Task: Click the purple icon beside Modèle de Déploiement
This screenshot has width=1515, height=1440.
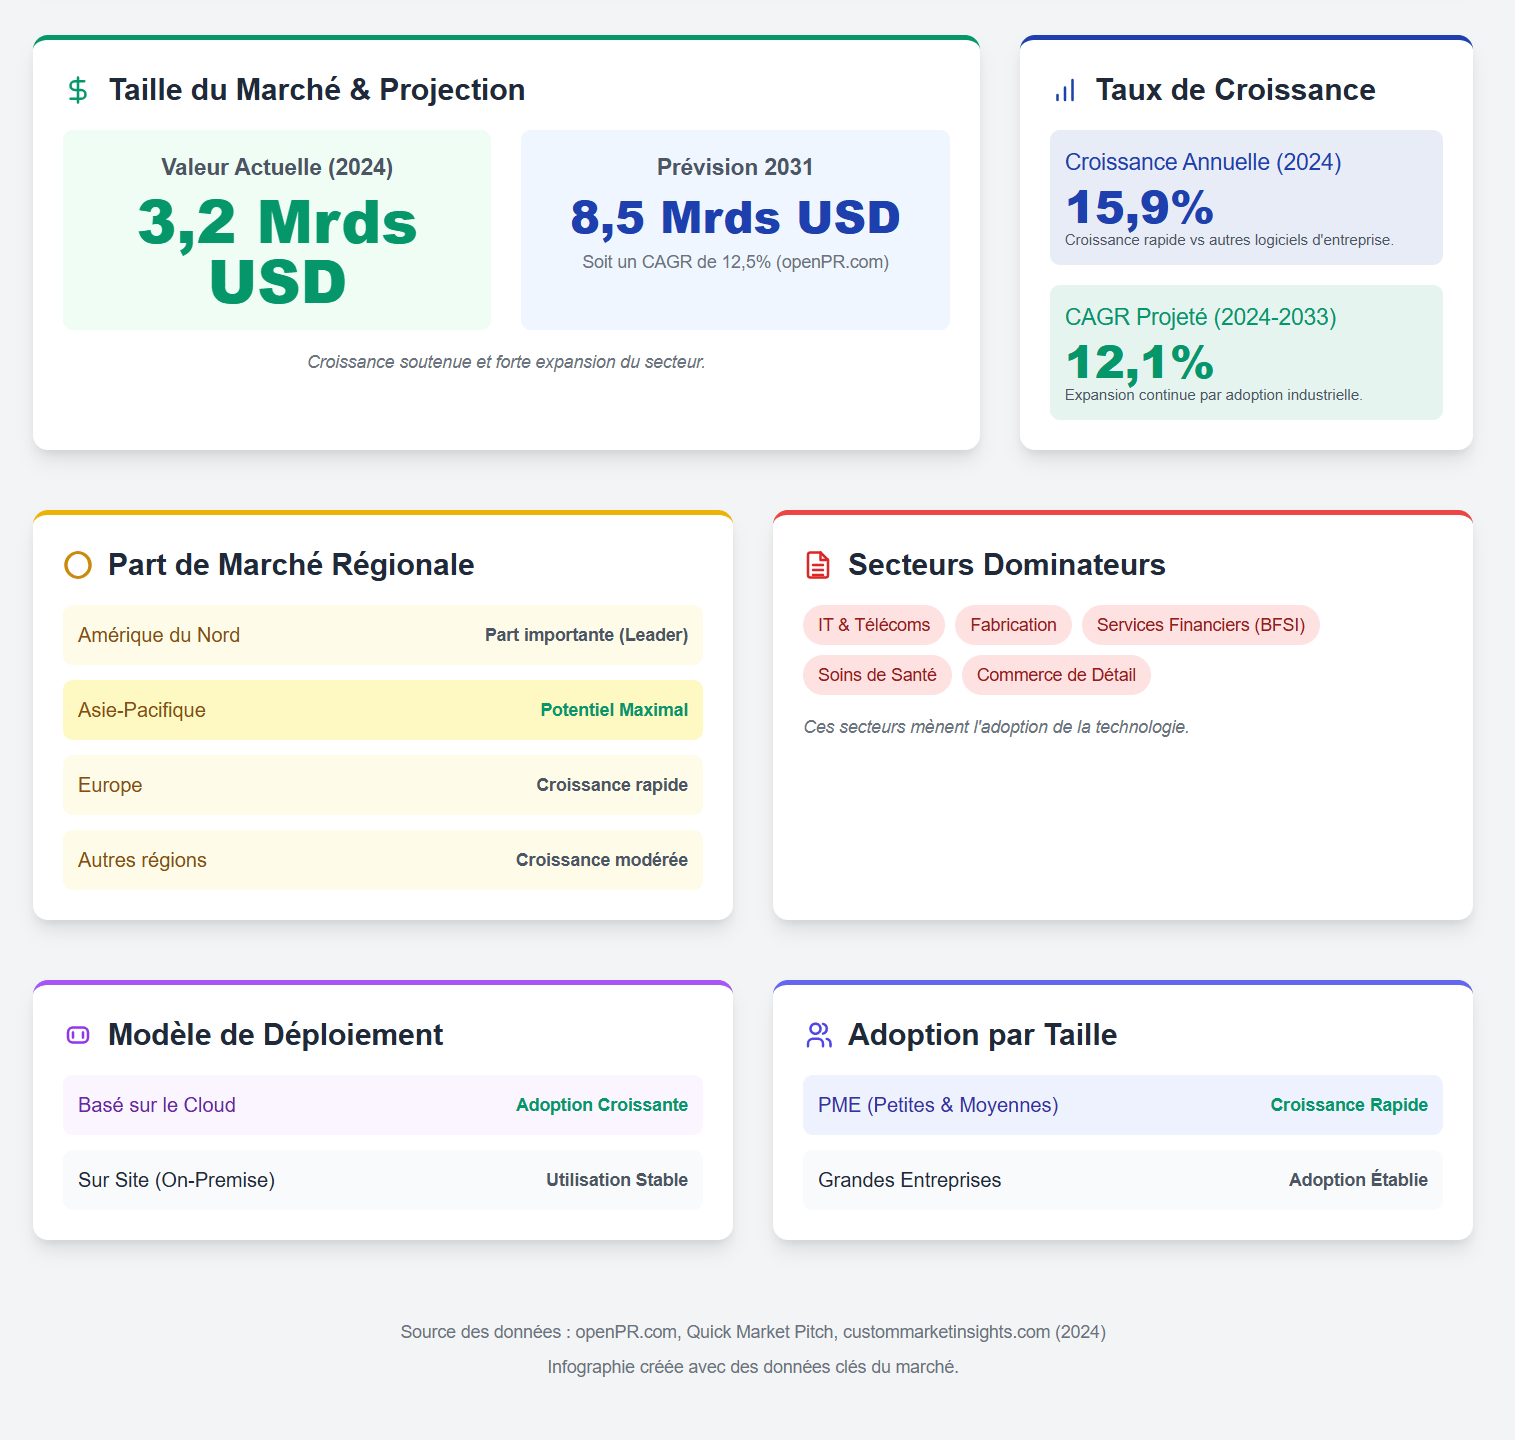Action: tap(78, 1035)
